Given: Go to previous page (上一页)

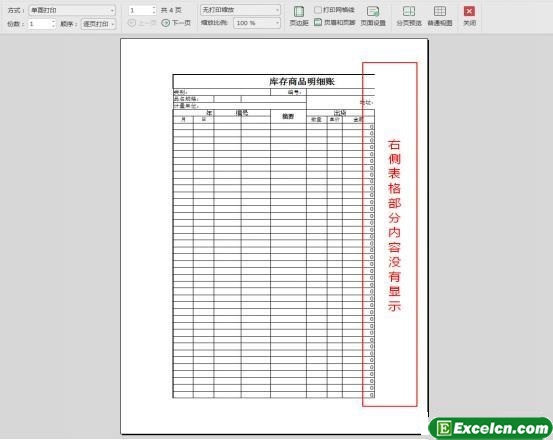Looking at the screenshot, I should click(142, 23).
